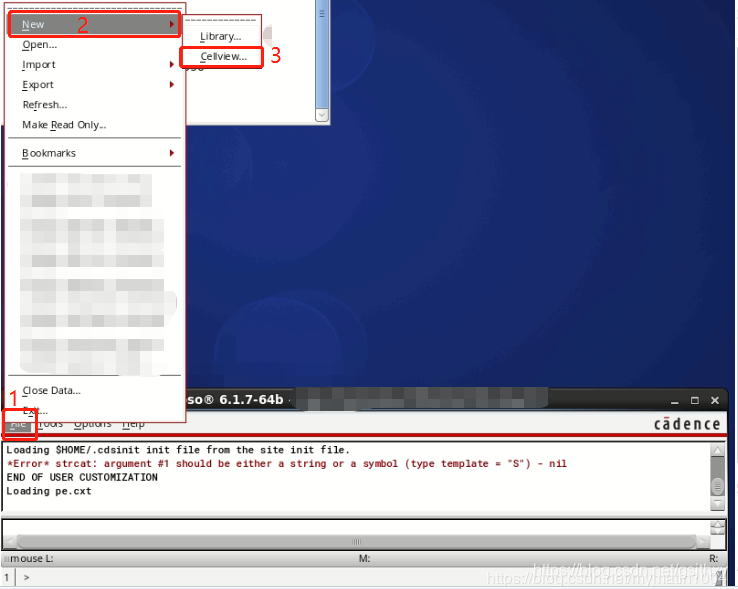This screenshot has width=738, height=589.
Task: Click the Import submenu arrow
Action: click(172, 65)
